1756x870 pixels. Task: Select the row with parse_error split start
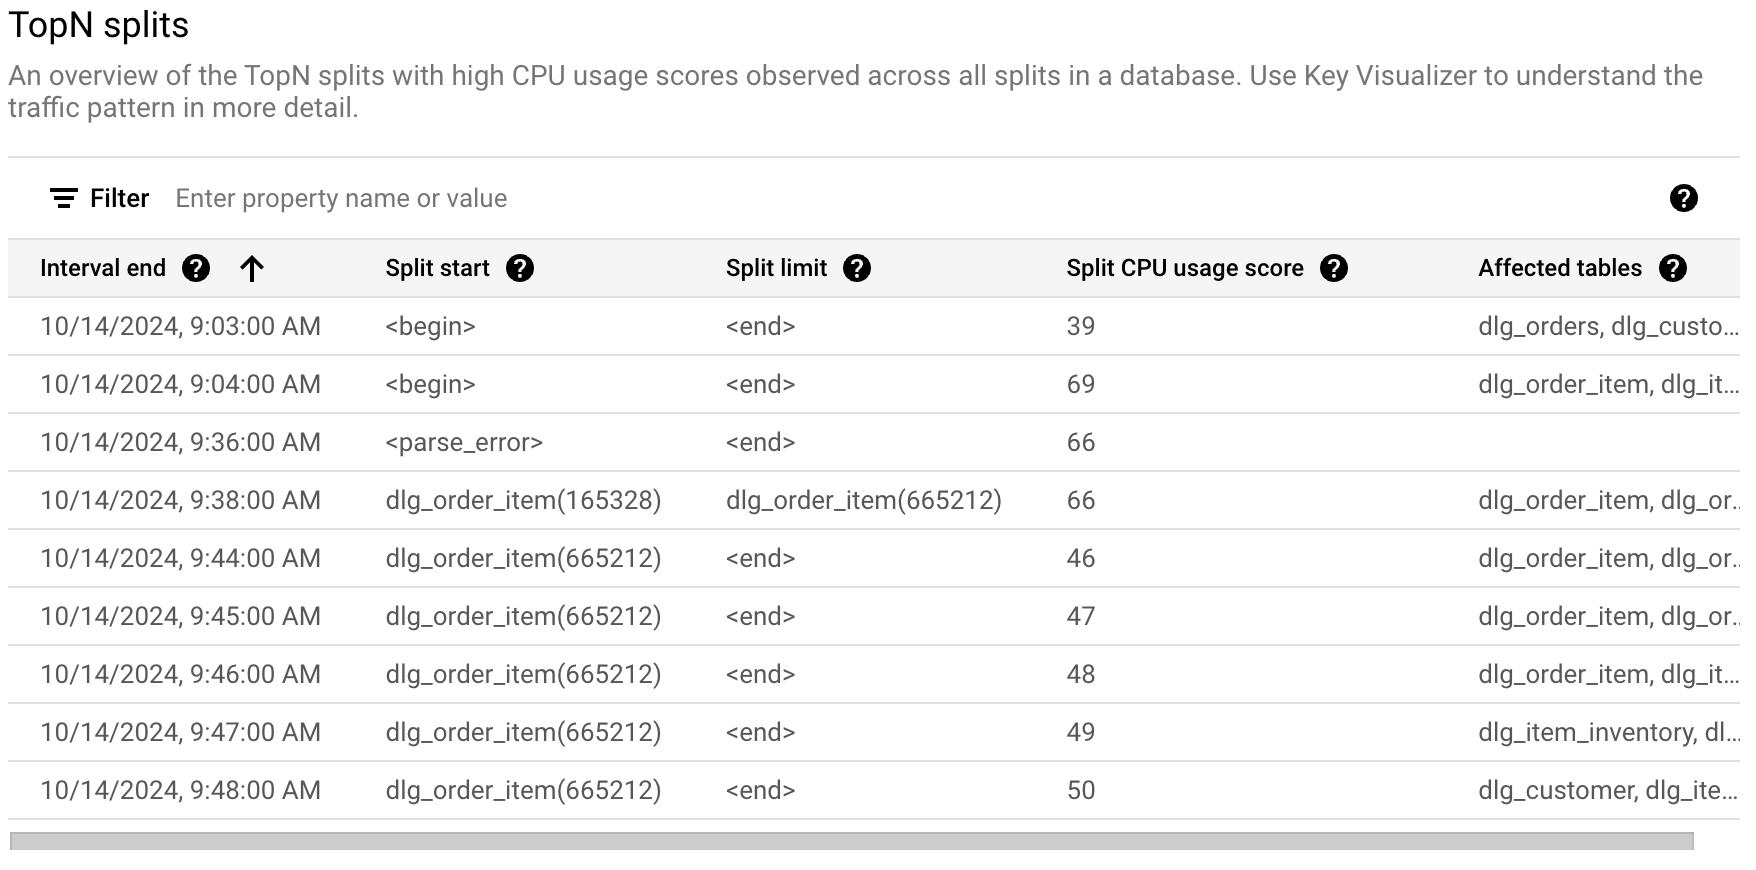click(x=464, y=442)
